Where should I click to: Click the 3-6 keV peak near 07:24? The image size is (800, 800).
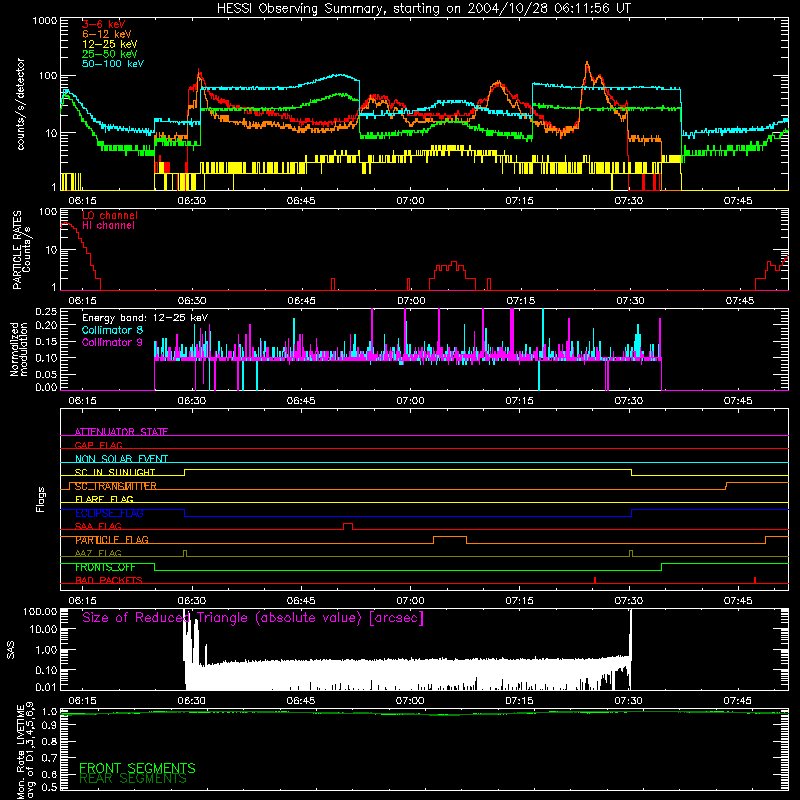tap(587, 64)
